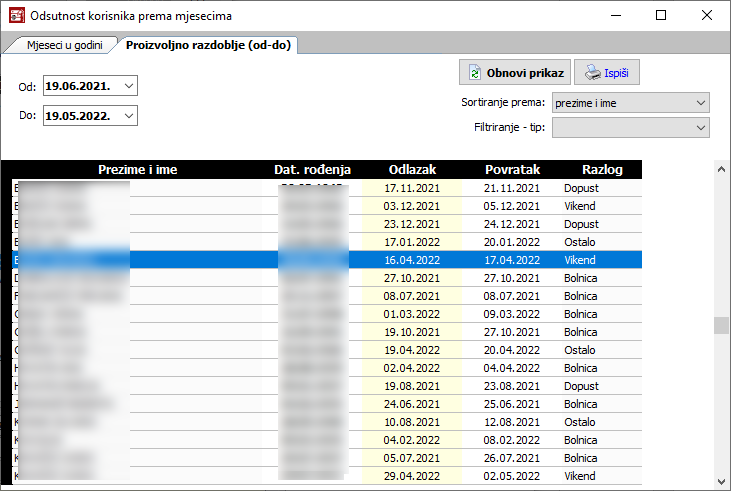Sort by Prezime i ime column header
This screenshot has height=491, width=731.
coord(137,170)
